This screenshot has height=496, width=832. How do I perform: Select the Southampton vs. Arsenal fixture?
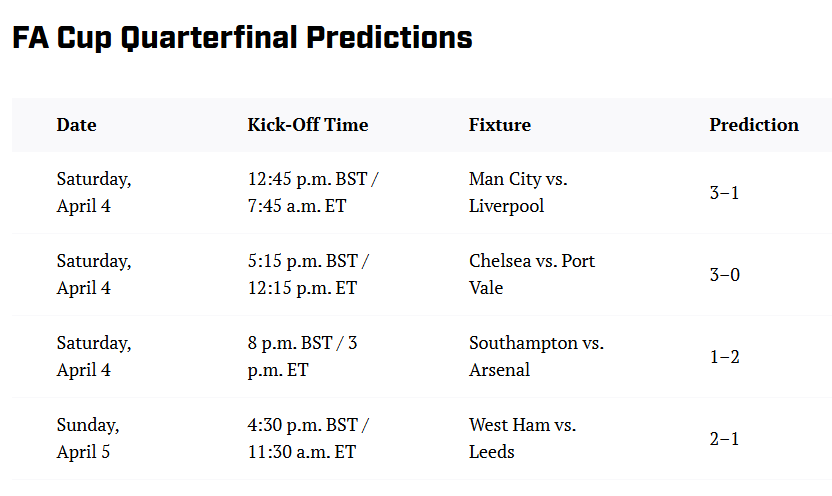pyautogui.click(x=536, y=356)
